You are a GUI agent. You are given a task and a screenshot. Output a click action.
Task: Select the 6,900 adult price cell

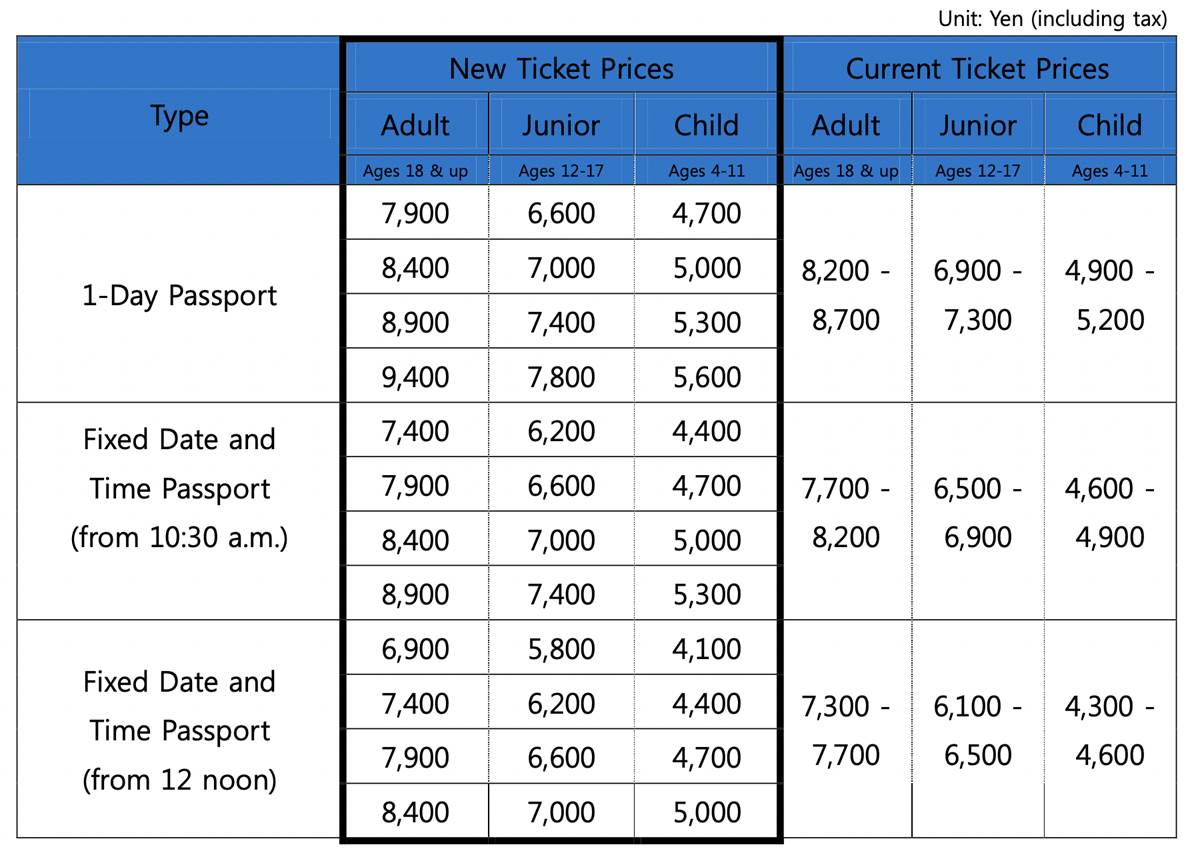(415, 649)
